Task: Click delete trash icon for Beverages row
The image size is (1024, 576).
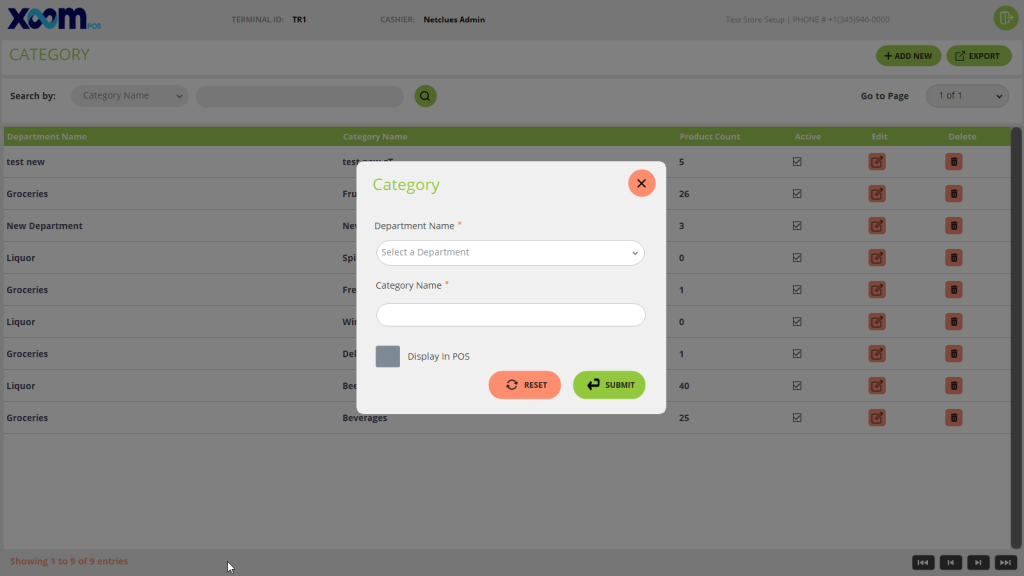Action: (954, 418)
